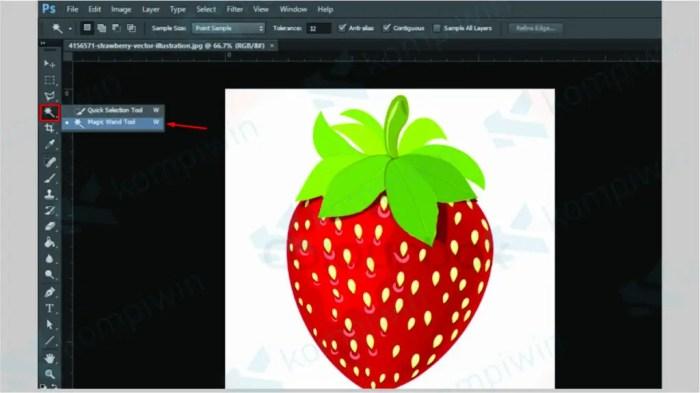Close the strawberry document tab
This screenshot has width=700, height=393.
coord(272,46)
